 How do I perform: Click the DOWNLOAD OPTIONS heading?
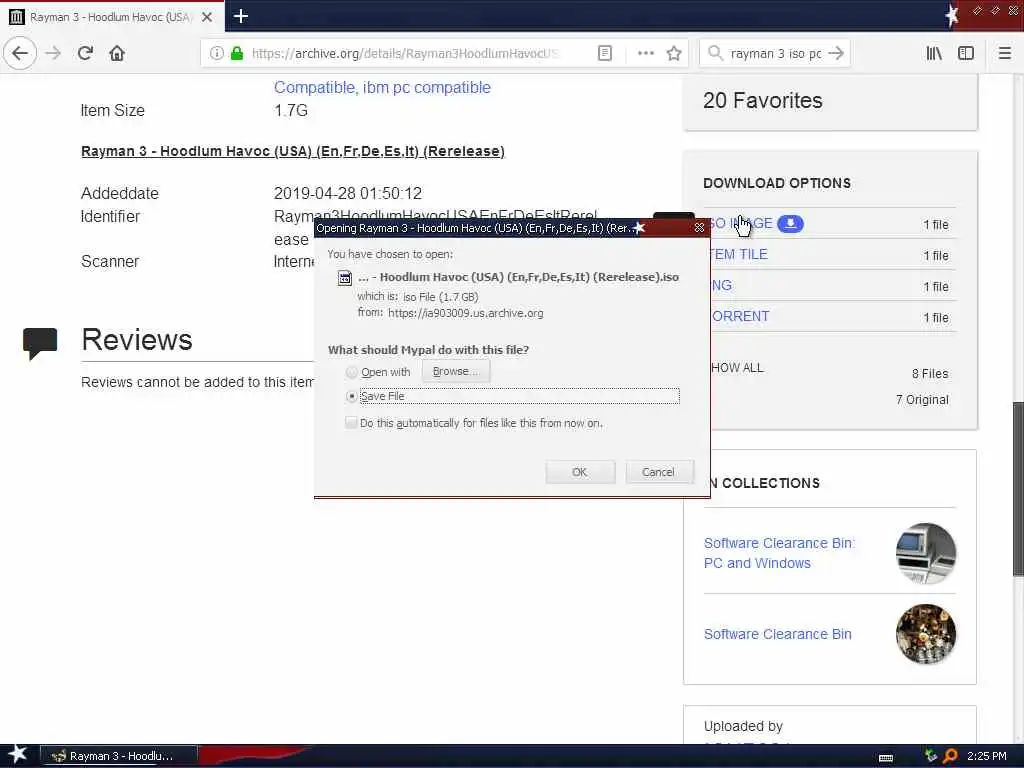[x=777, y=183]
